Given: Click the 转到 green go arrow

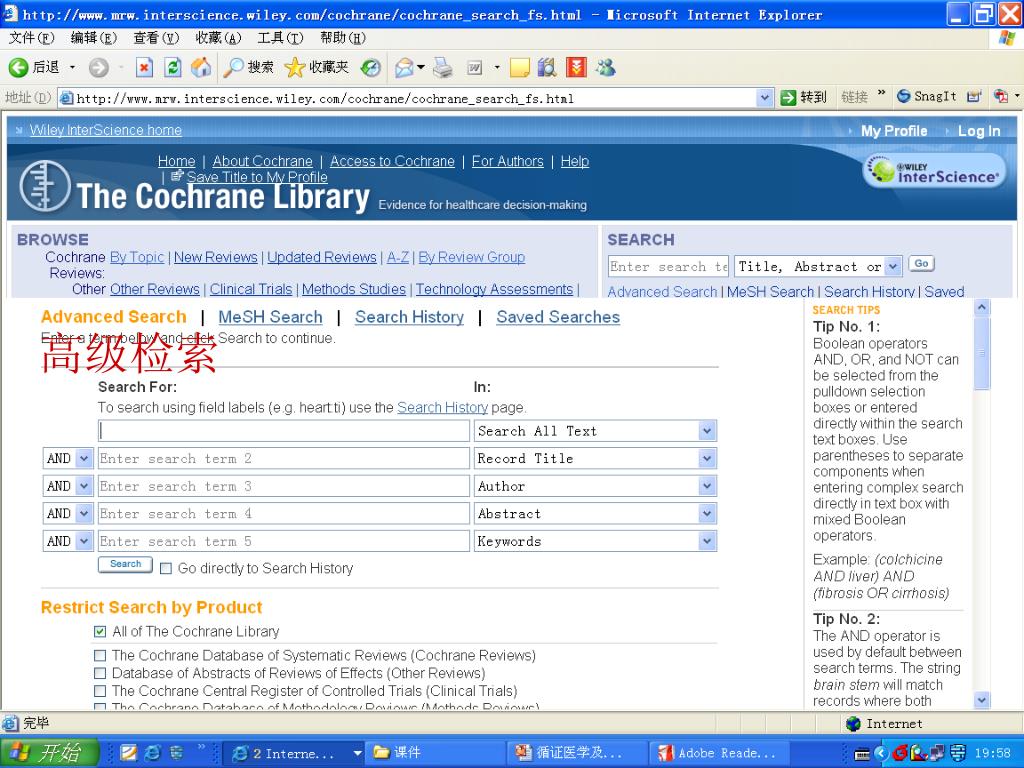Looking at the screenshot, I should [788, 98].
